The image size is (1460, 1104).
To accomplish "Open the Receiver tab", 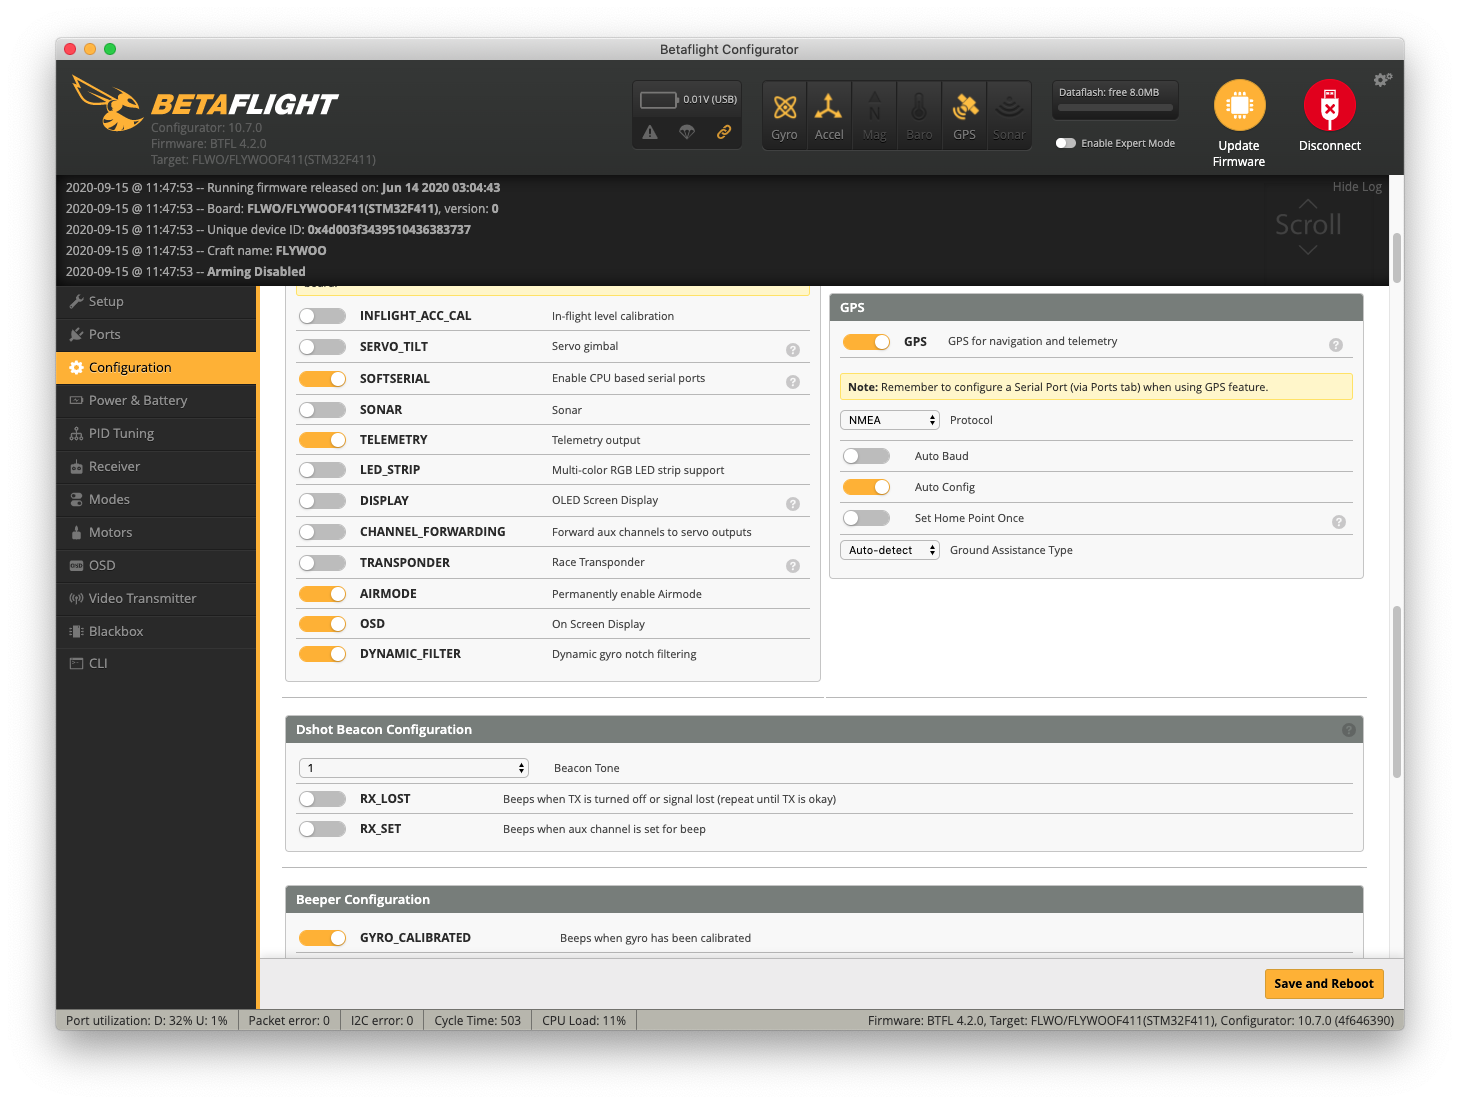I will 157,466.
